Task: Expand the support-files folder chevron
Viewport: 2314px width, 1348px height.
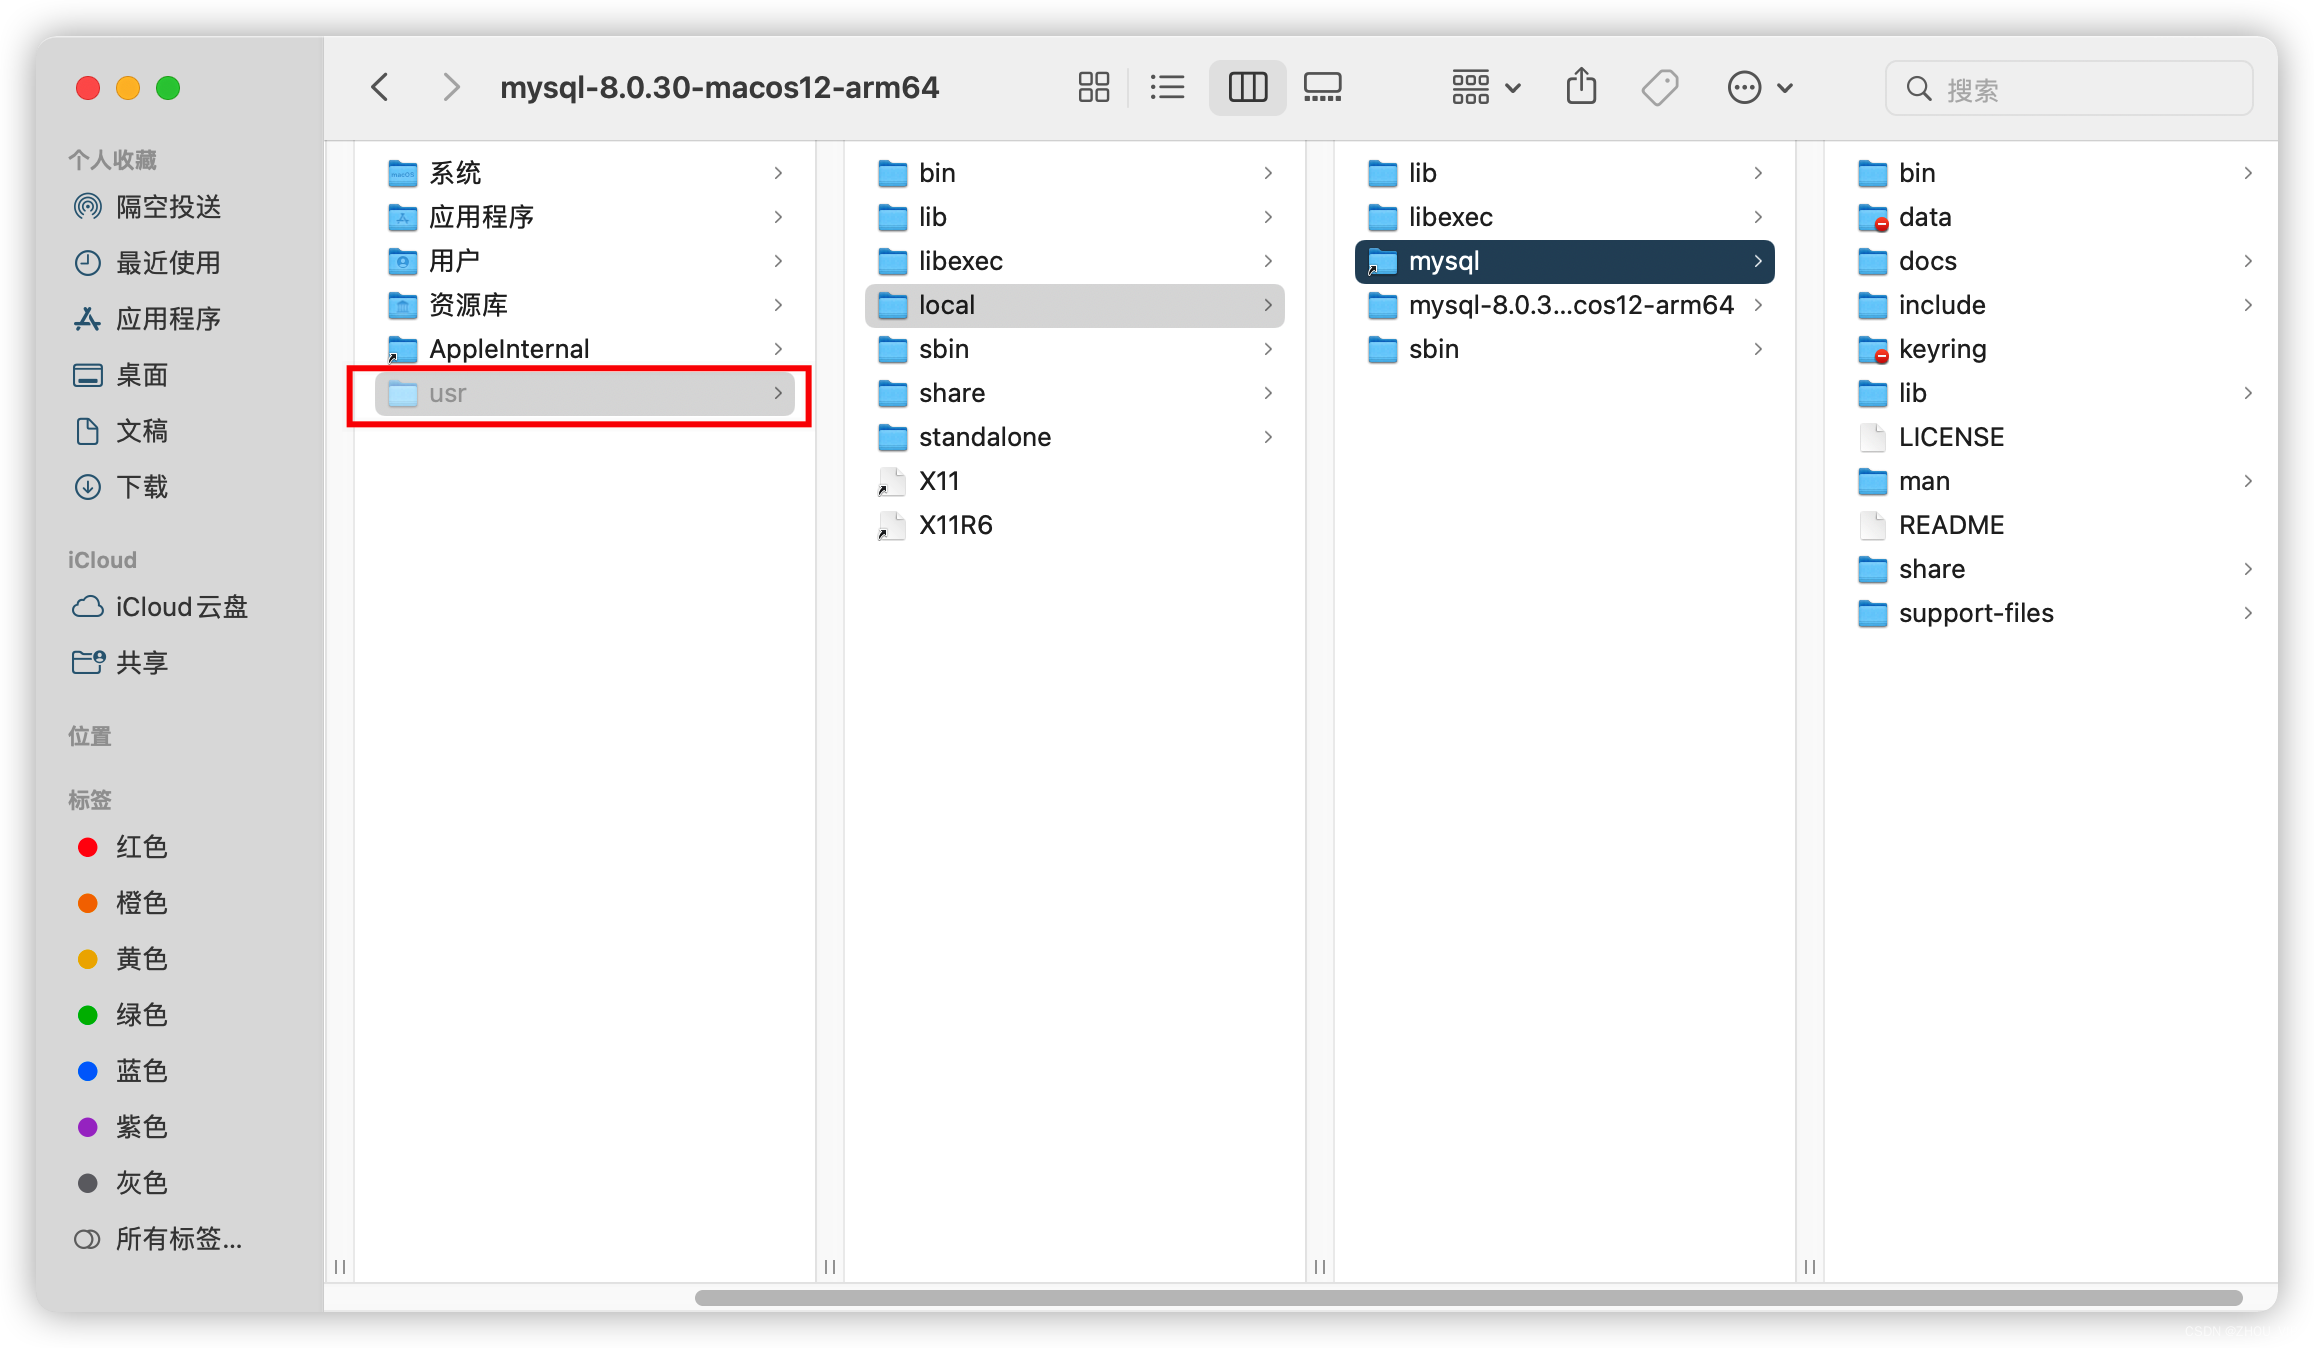Action: 2247,613
